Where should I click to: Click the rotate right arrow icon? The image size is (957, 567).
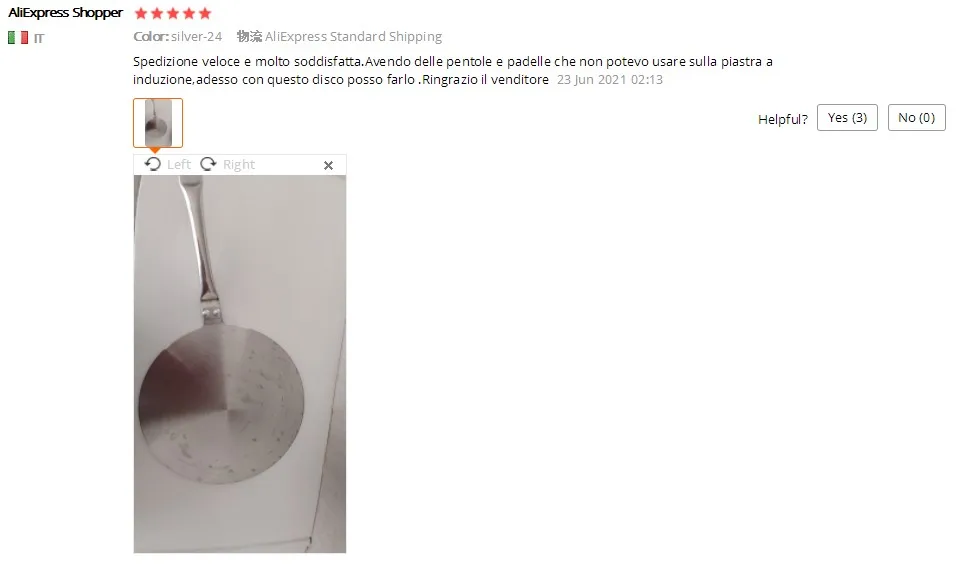coord(208,164)
